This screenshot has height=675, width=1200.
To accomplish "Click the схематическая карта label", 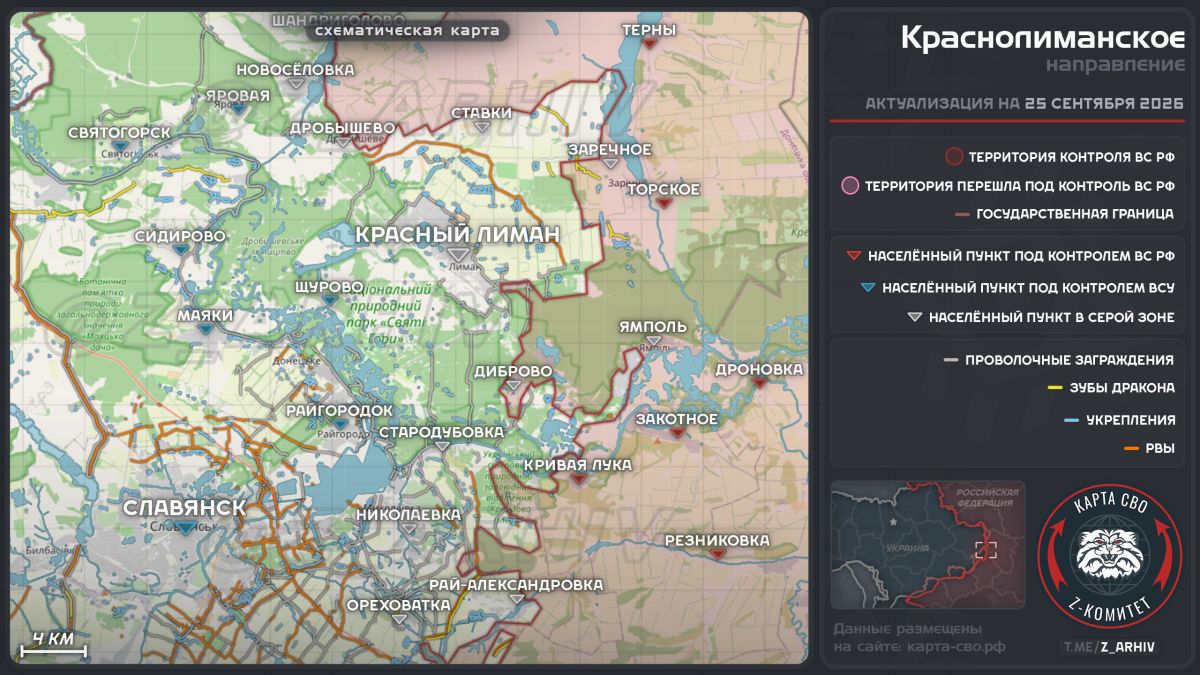I will pyautogui.click(x=408, y=30).
